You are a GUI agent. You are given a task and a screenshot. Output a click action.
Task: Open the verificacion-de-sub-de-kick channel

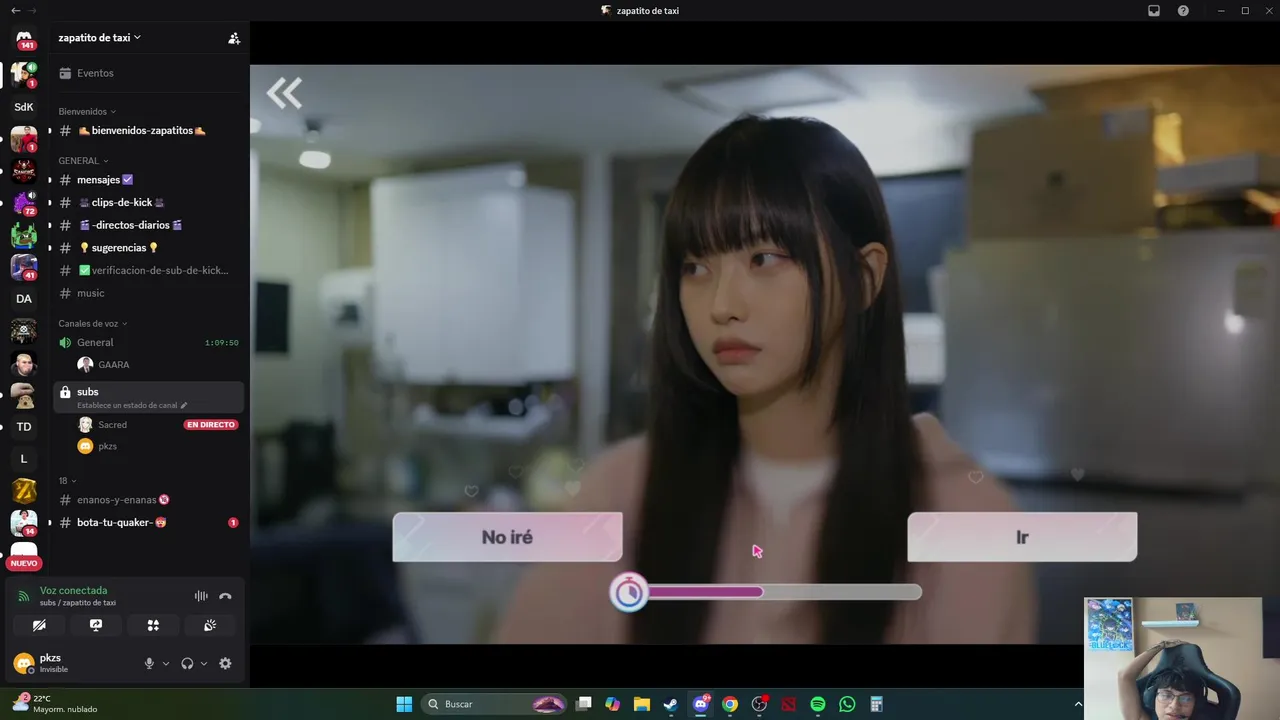tap(148, 270)
